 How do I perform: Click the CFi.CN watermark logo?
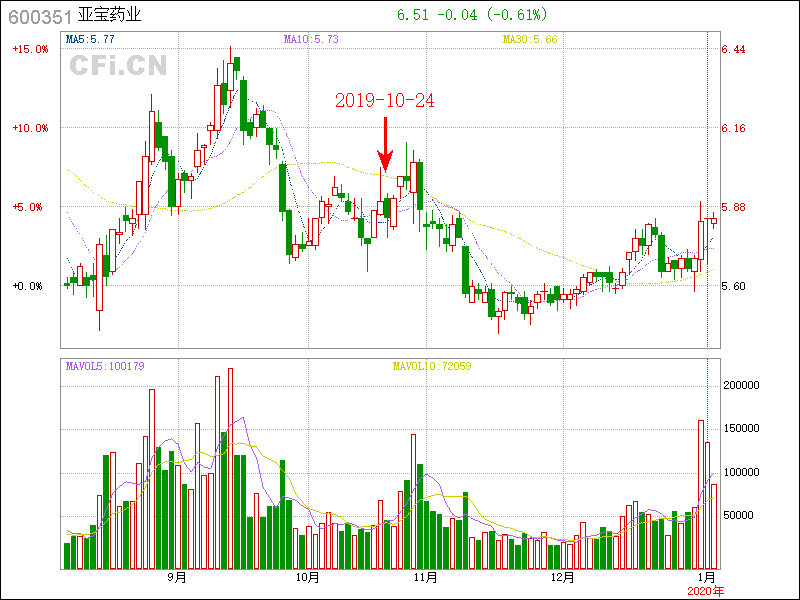pyautogui.click(x=117, y=66)
